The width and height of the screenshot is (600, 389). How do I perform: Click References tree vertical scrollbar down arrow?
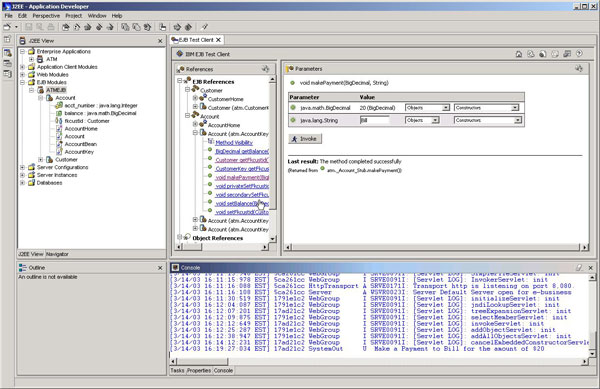(x=272, y=239)
